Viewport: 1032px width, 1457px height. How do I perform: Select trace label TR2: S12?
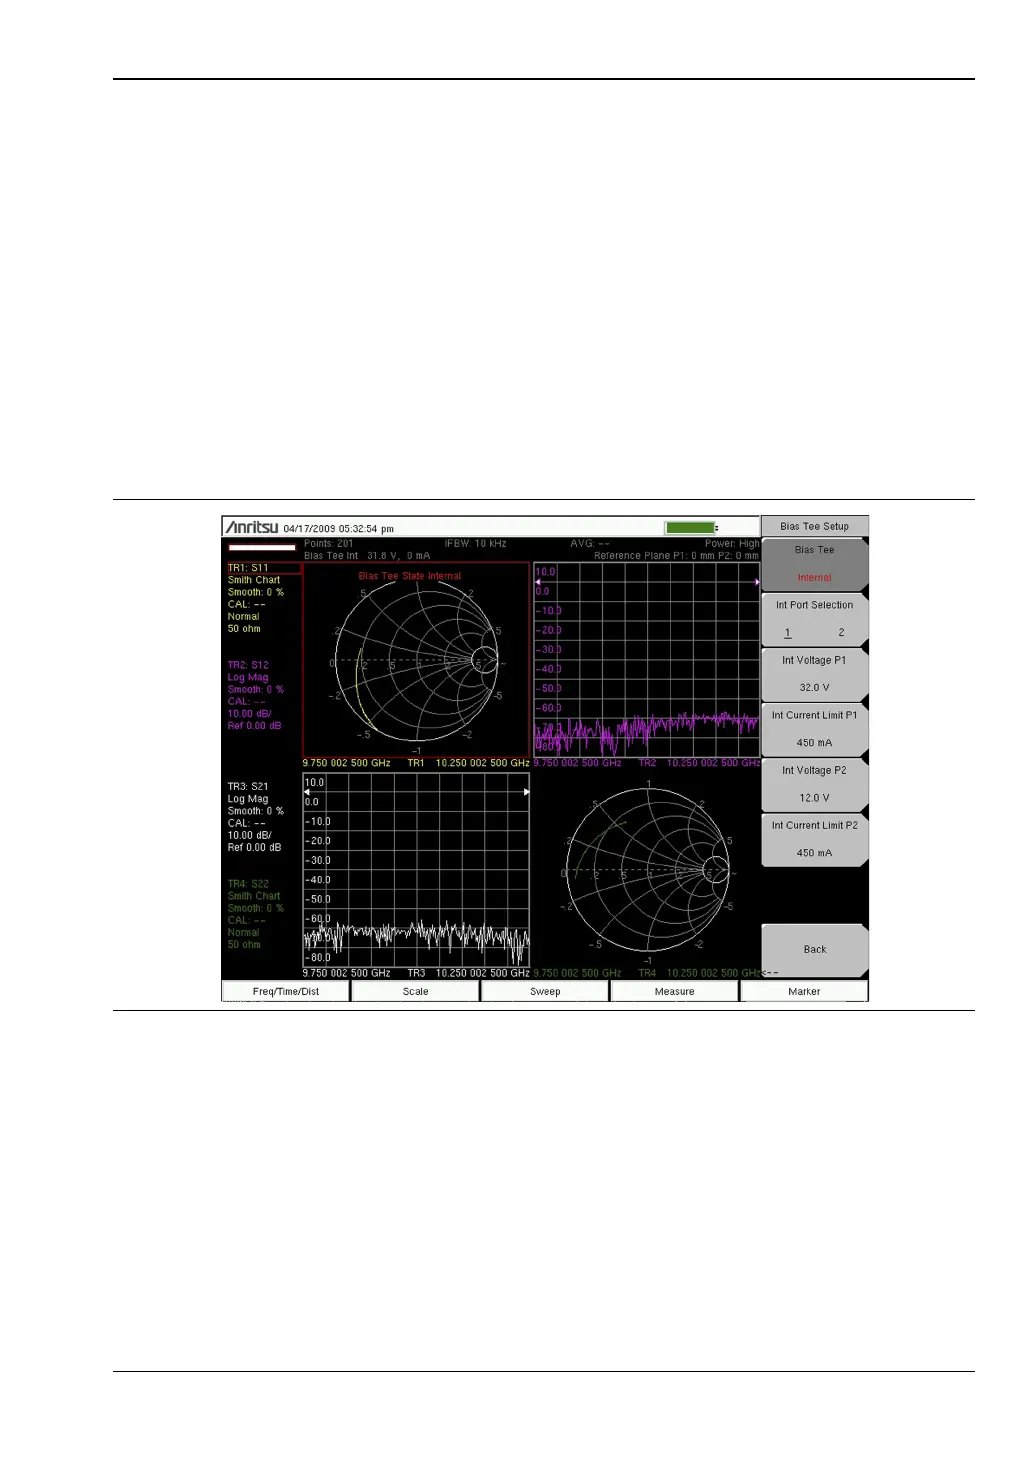coord(248,665)
